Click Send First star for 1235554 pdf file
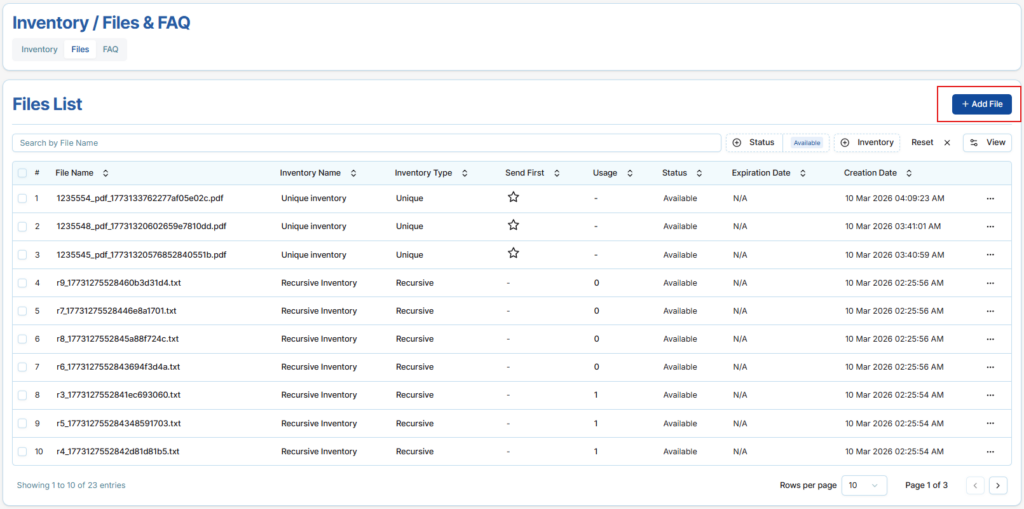 click(513, 198)
